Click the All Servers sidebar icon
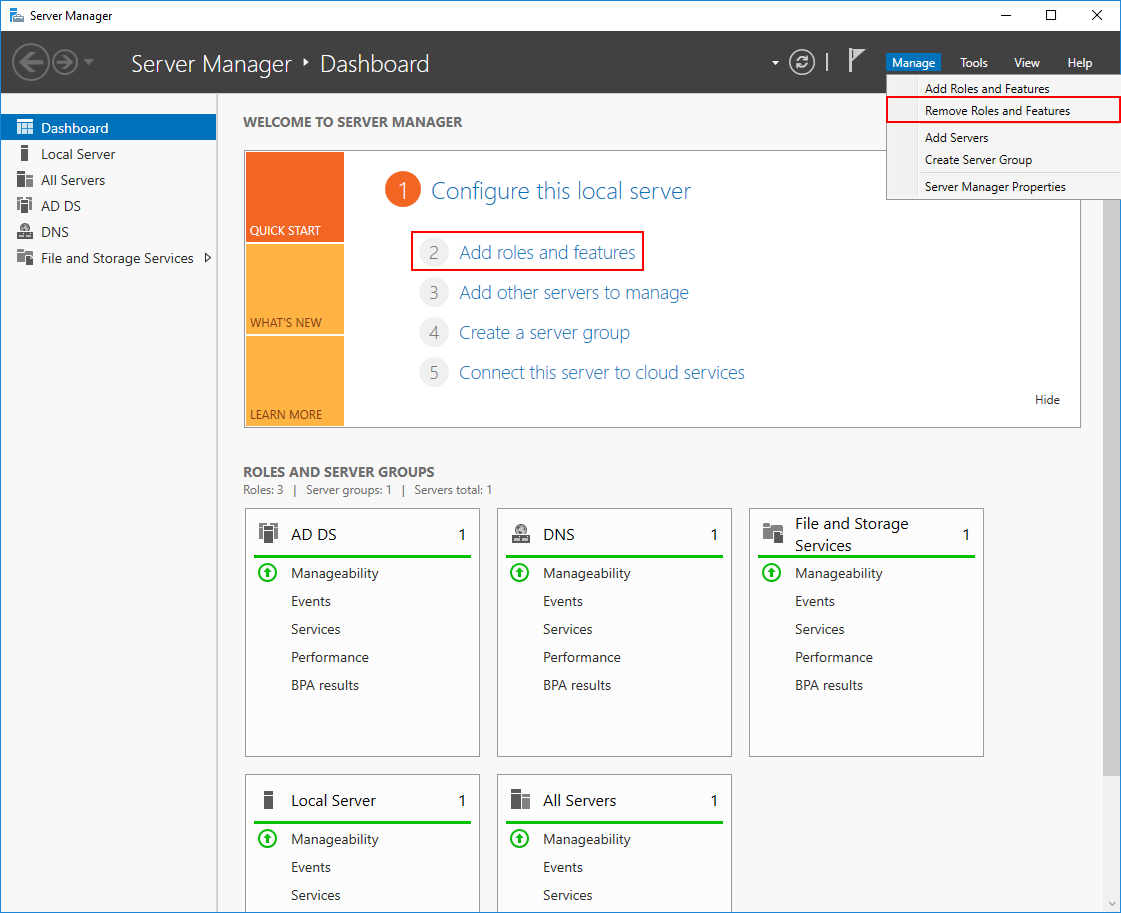Screen dimensions: 1121x913 point(25,179)
